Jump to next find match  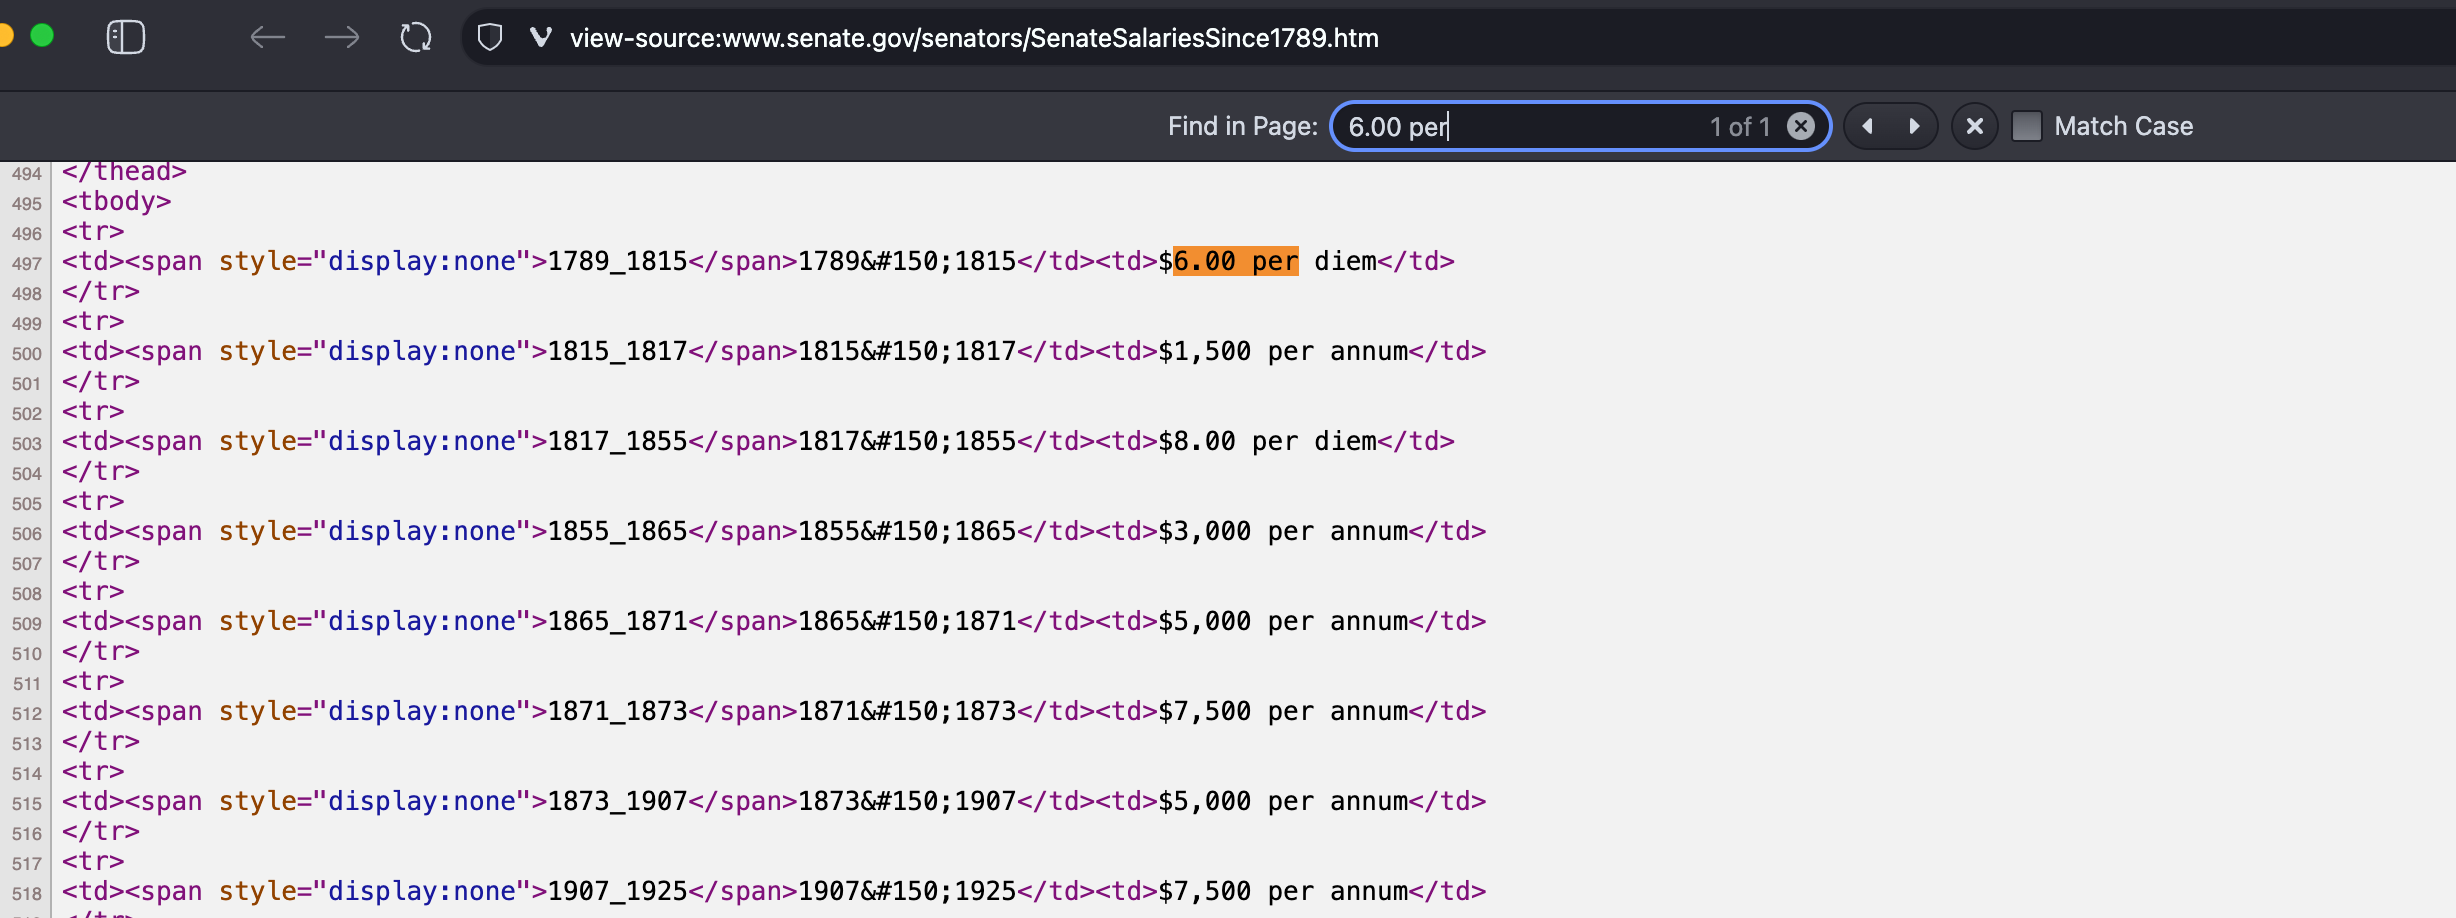[1914, 126]
